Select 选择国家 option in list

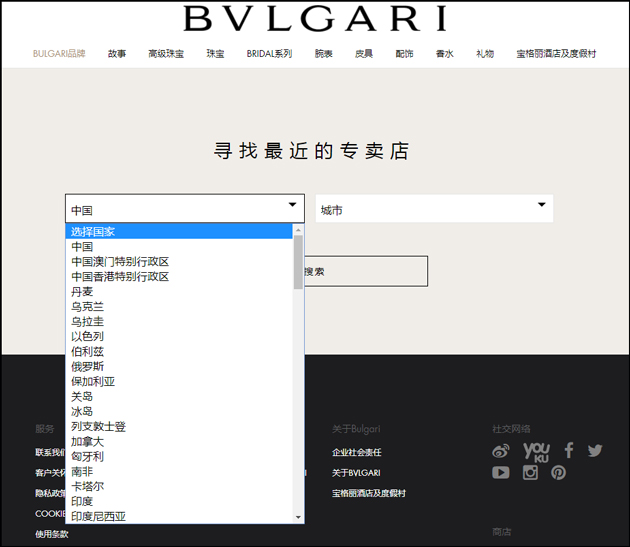pyautogui.click(x=179, y=232)
